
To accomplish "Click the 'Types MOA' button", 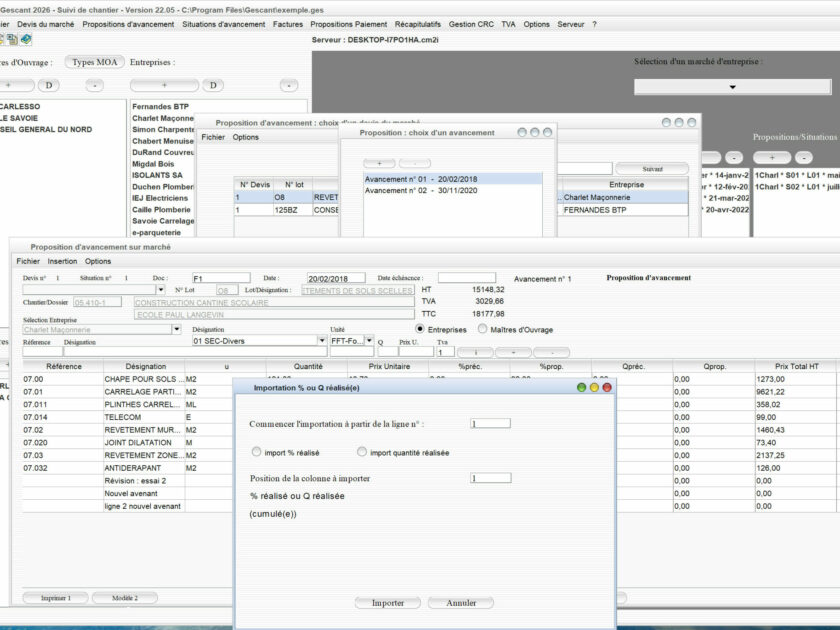I will (94, 62).
